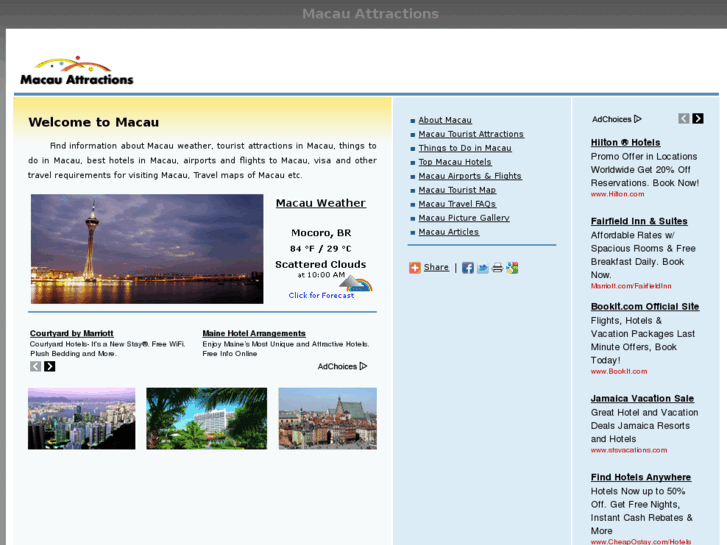Screen dimensions: 727x545
Task: Go to next ad in right sidebar
Action: pos(698,119)
